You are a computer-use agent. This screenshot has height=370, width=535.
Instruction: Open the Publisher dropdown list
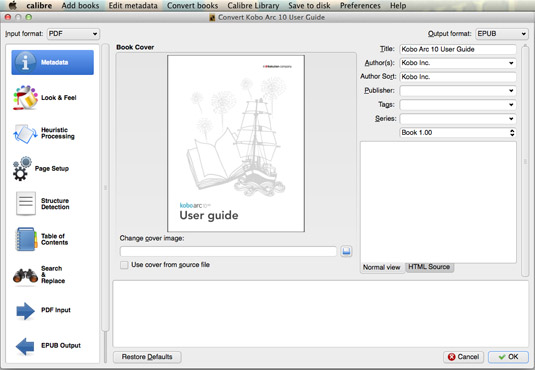click(458, 91)
